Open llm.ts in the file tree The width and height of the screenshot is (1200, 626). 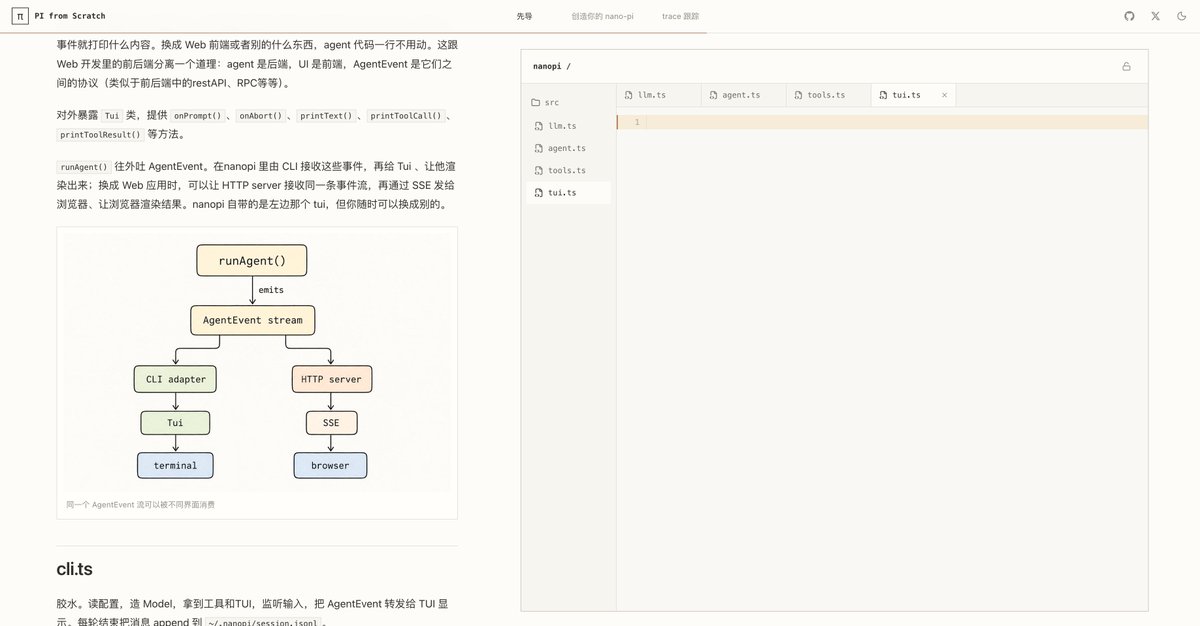pos(568,126)
